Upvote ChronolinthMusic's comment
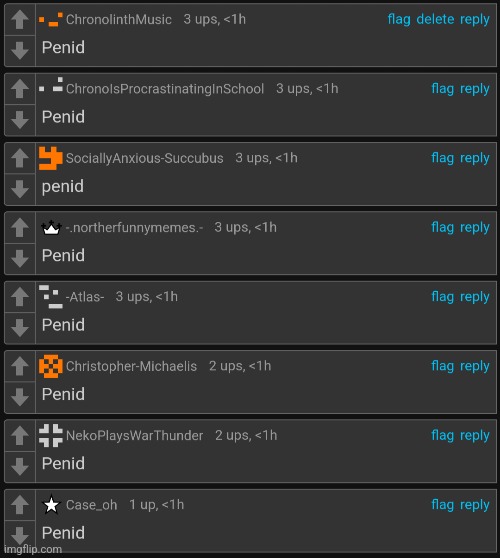500x558 pixels. [x=20, y=19]
